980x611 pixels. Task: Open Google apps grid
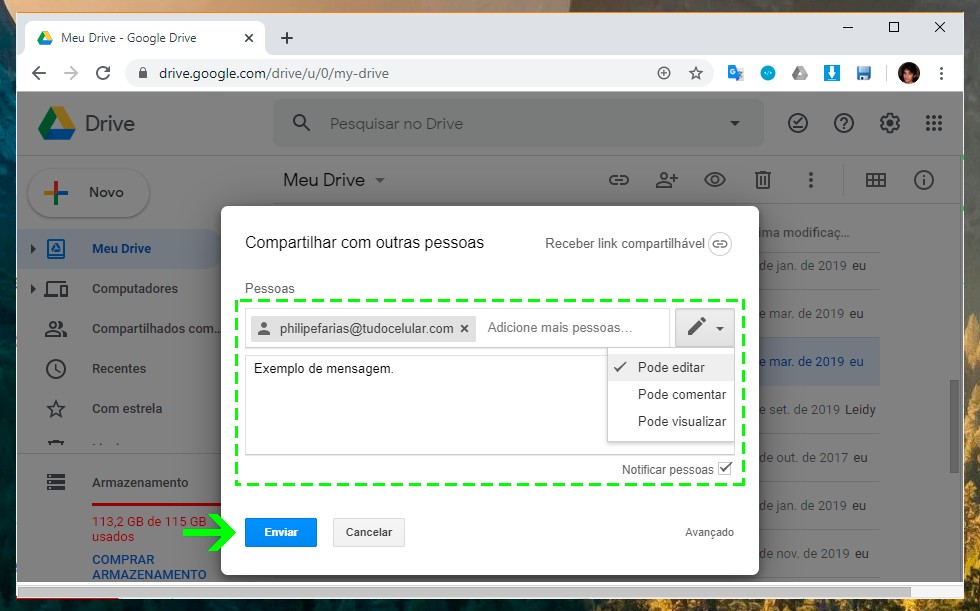tap(934, 123)
